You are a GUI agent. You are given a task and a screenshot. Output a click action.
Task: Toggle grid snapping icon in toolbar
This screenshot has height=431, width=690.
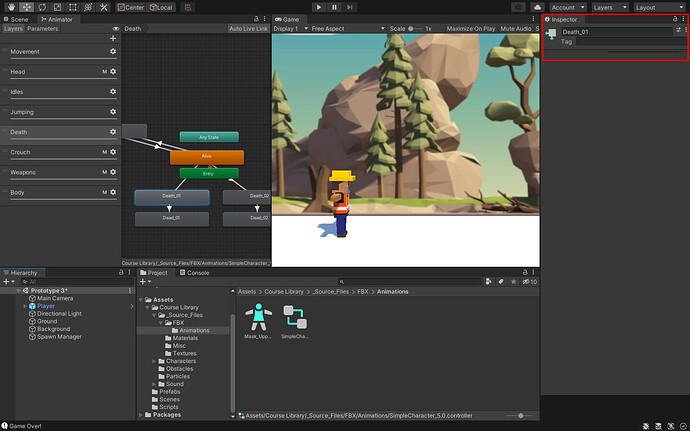click(x=188, y=7)
